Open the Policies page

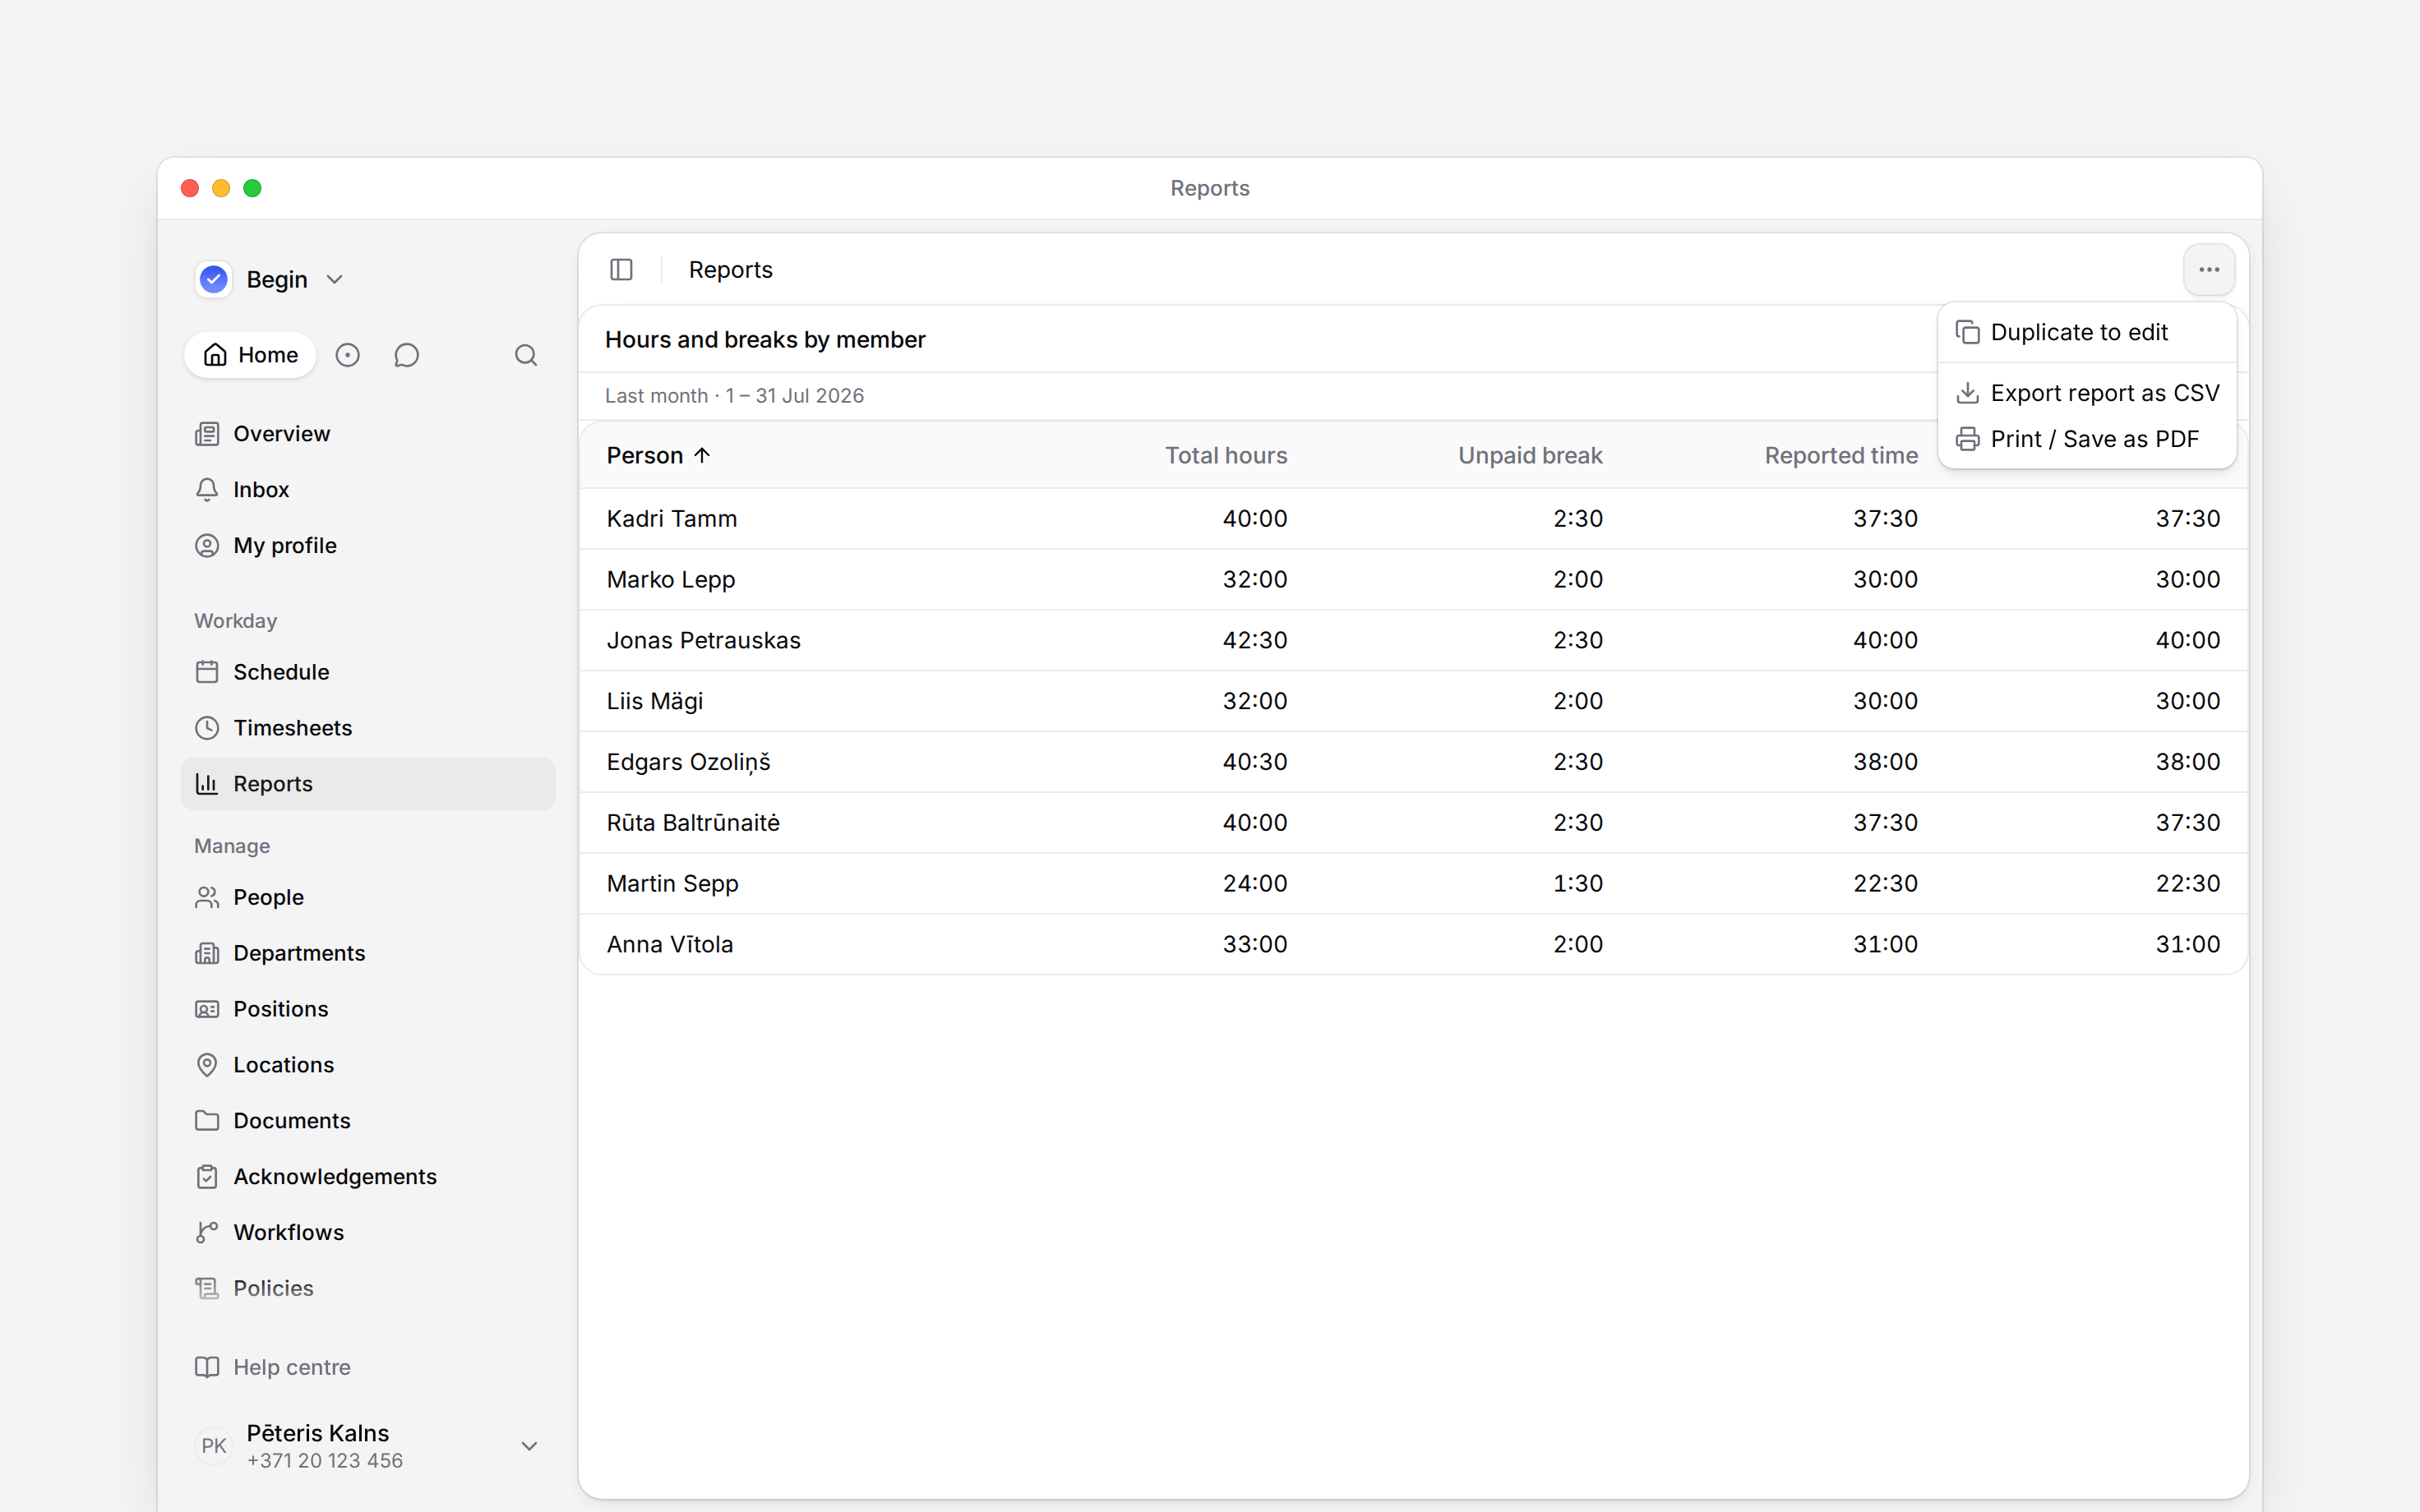coord(368,1288)
